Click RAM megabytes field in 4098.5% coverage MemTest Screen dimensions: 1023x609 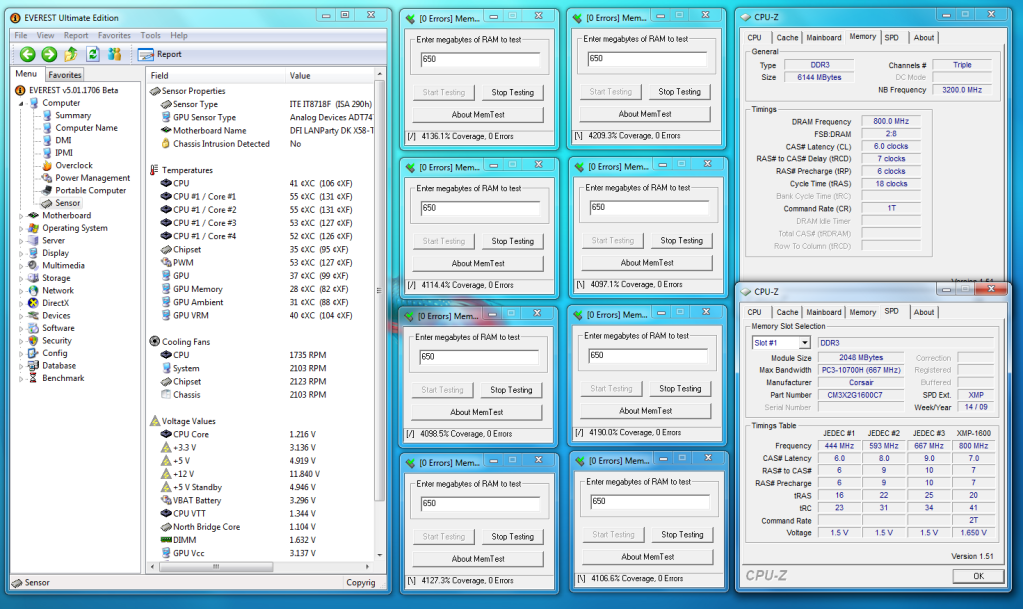tap(480, 356)
